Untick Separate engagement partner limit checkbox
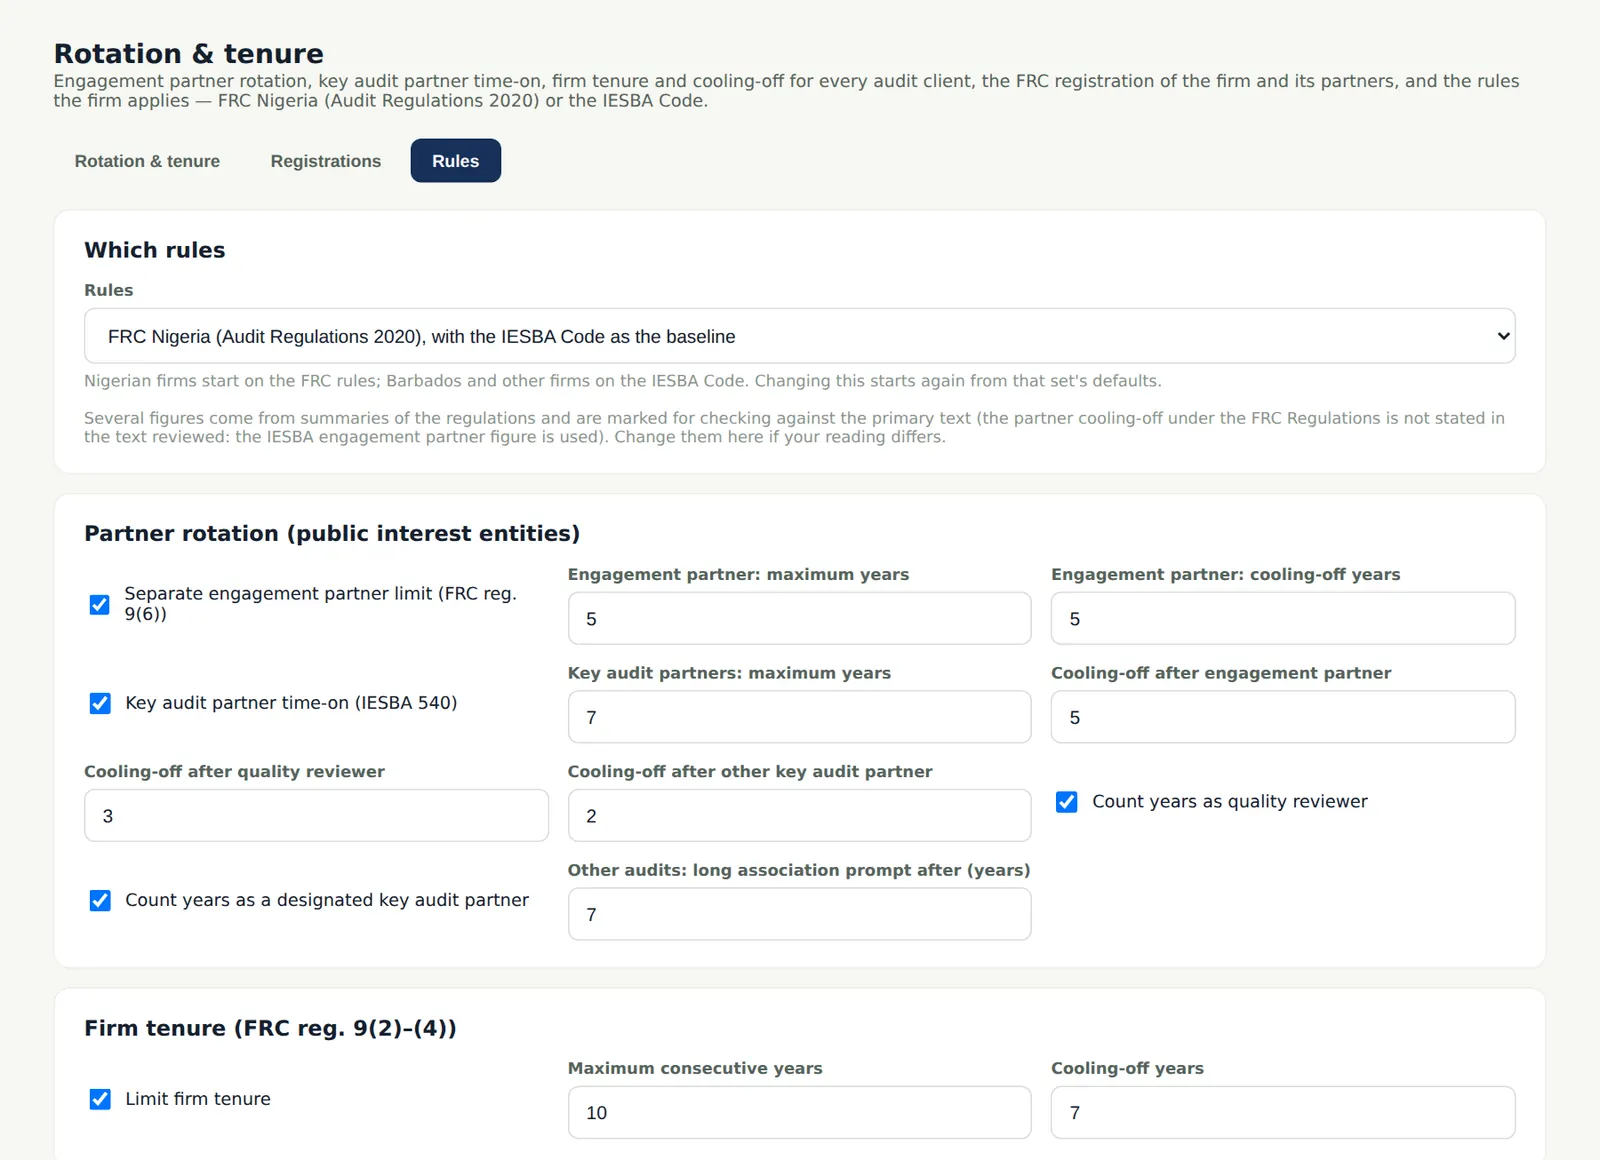 point(100,604)
